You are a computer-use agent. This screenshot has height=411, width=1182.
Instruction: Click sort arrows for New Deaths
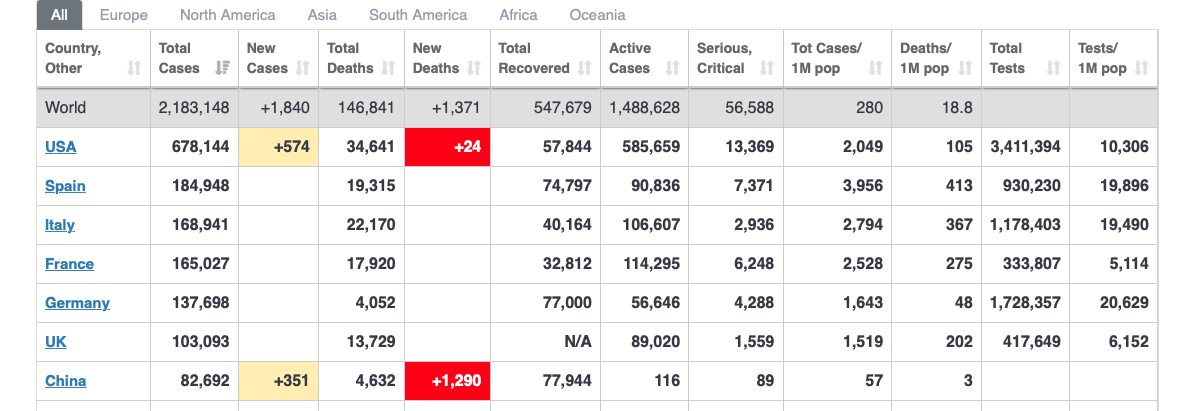(475, 68)
